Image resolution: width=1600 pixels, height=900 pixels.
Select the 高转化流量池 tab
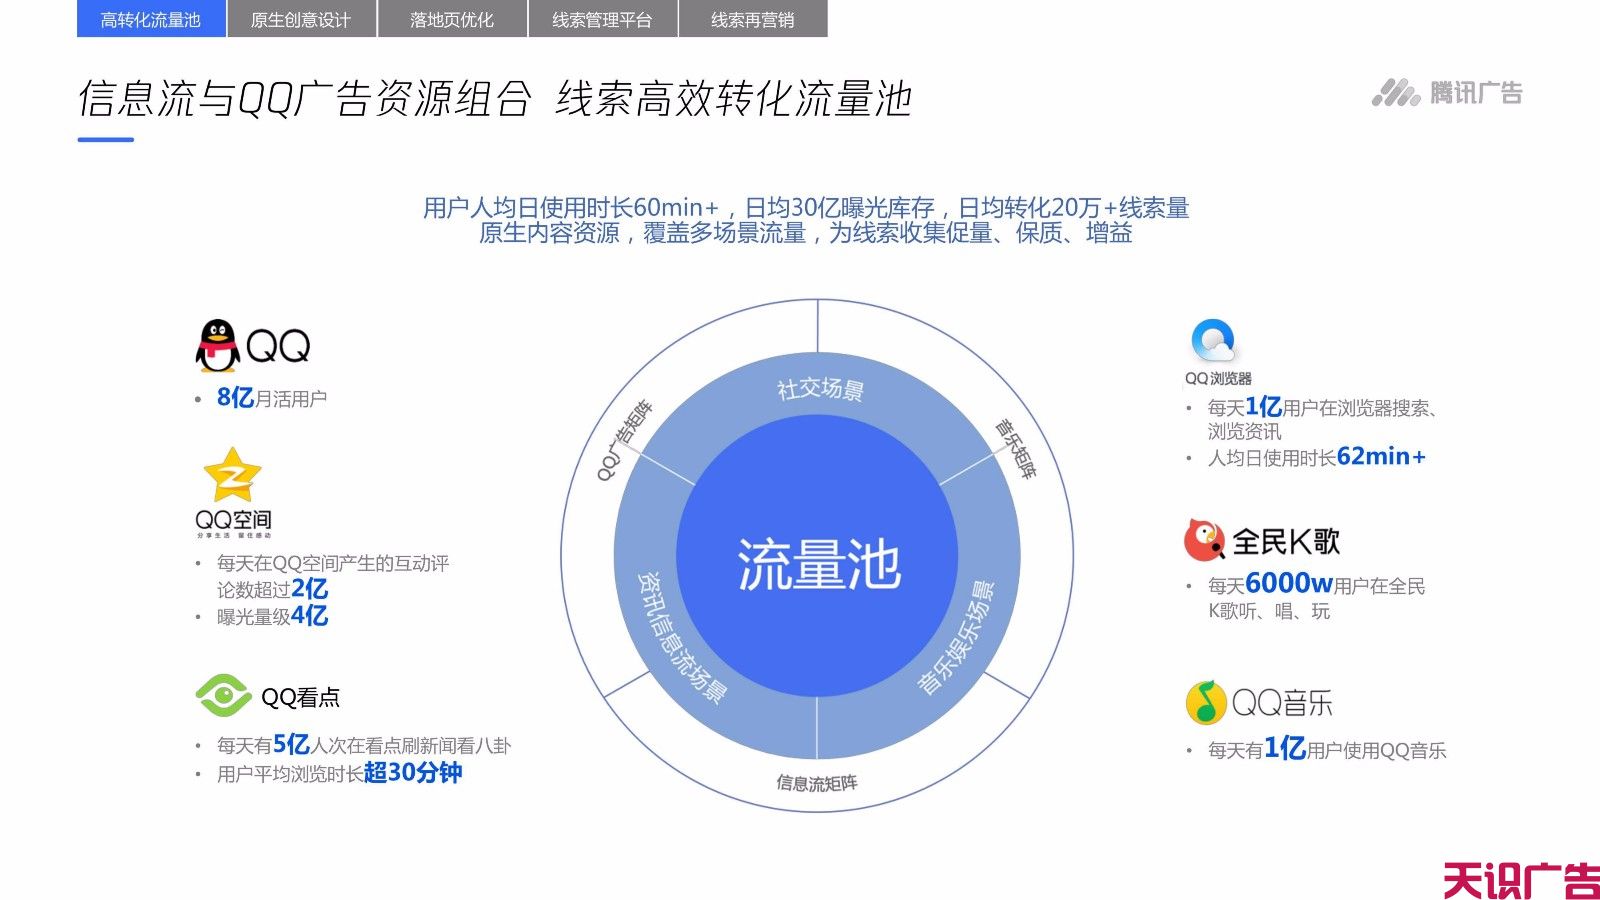[x=151, y=19]
